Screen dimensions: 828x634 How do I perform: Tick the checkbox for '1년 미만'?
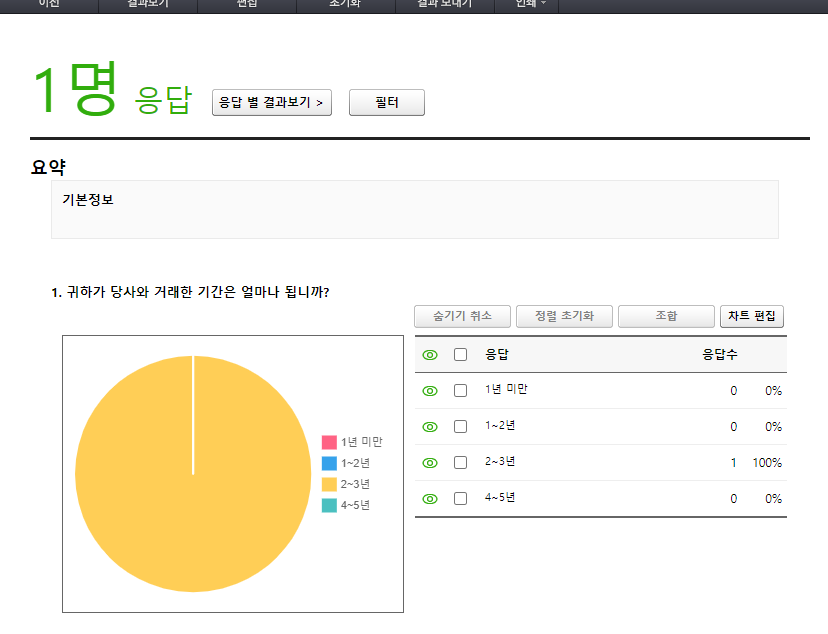460,391
